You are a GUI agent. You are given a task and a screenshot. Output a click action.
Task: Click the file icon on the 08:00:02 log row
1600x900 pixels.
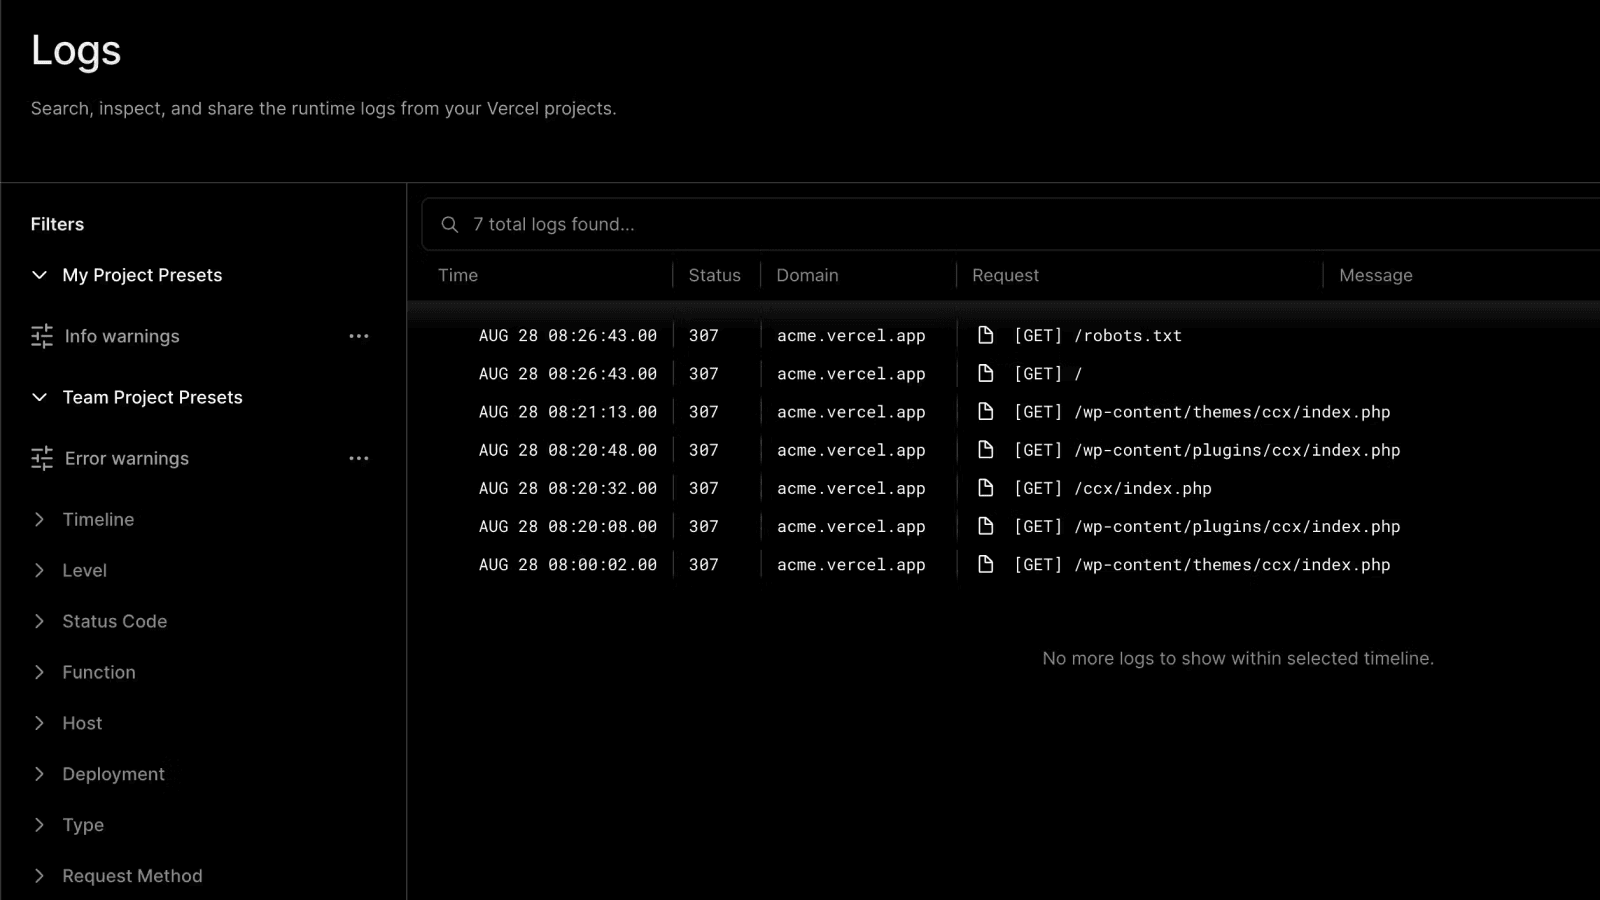click(x=985, y=564)
